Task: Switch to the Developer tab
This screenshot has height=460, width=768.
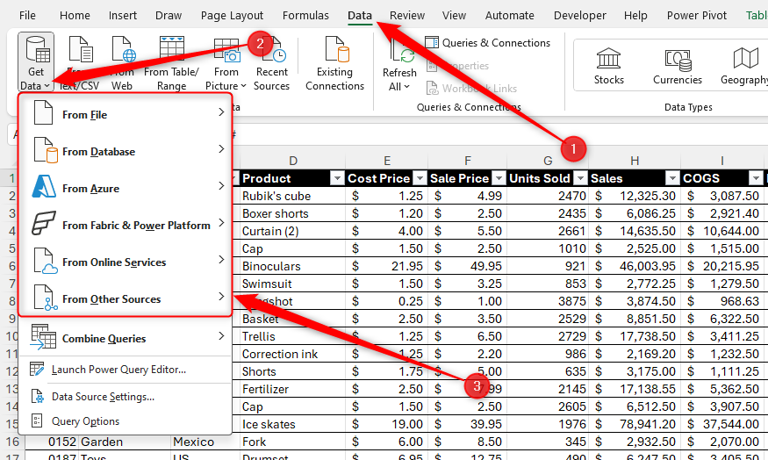Action: coord(580,15)
